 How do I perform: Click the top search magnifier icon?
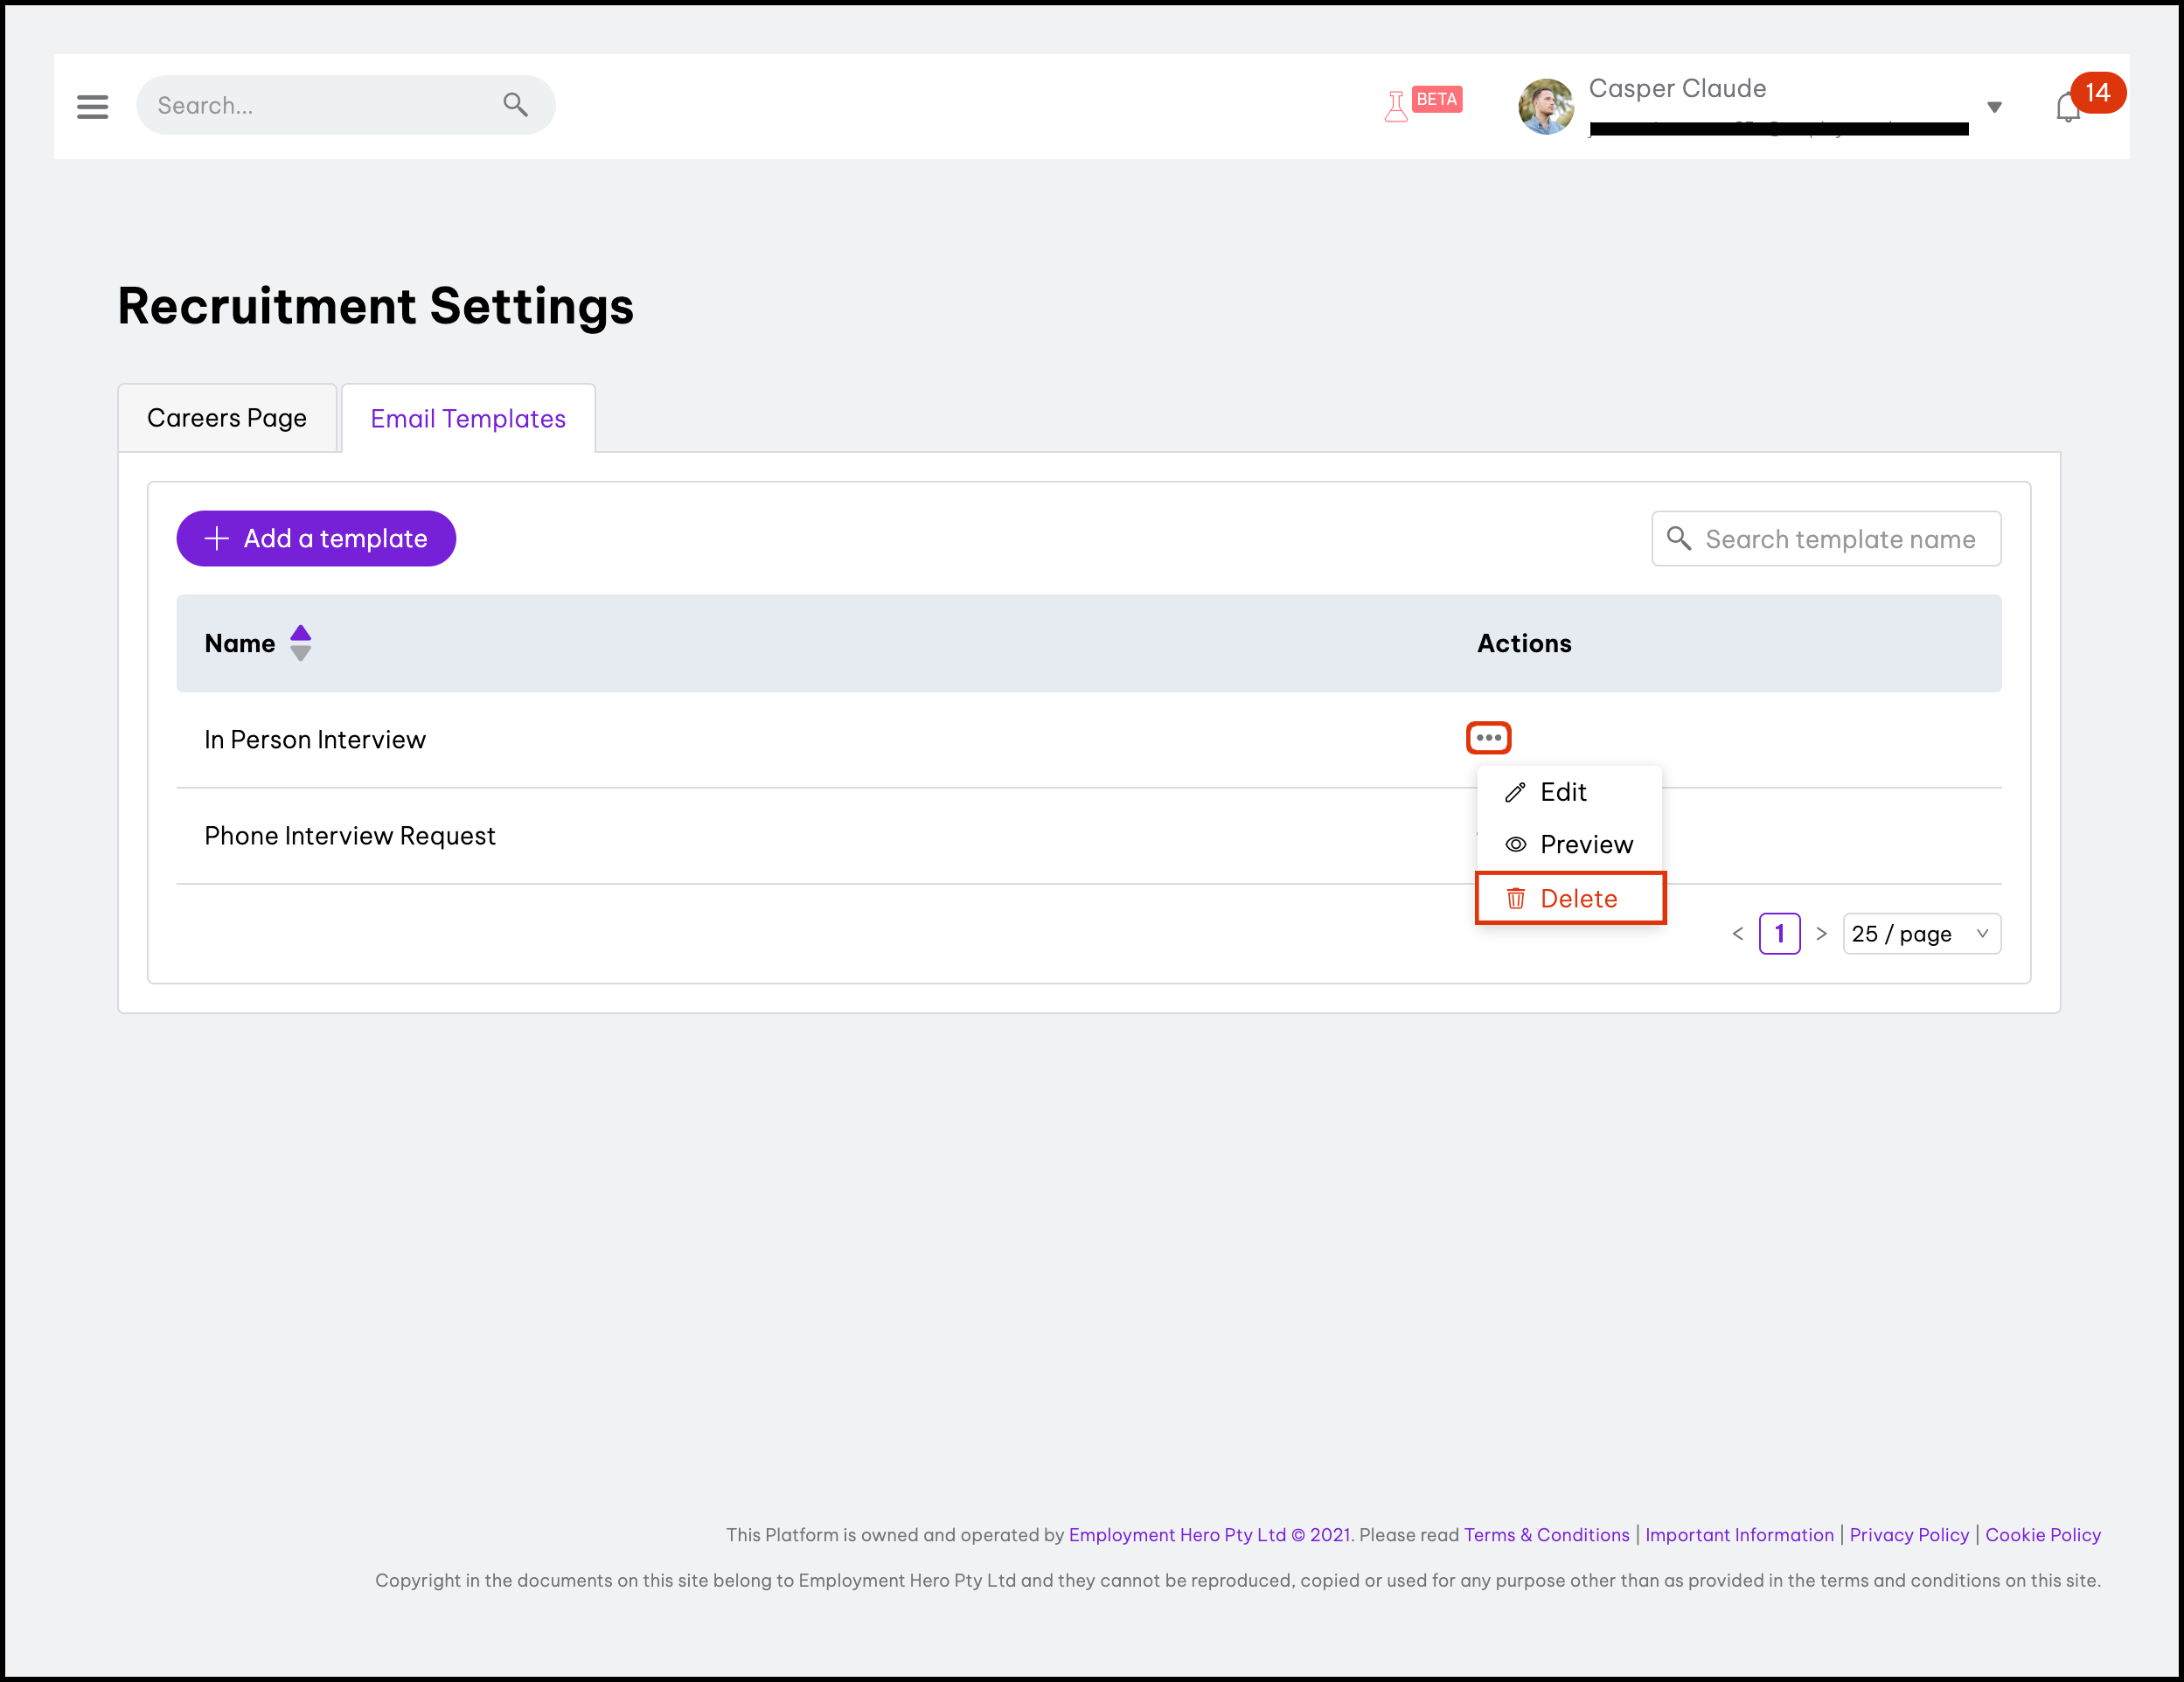[x=515, y=104]
